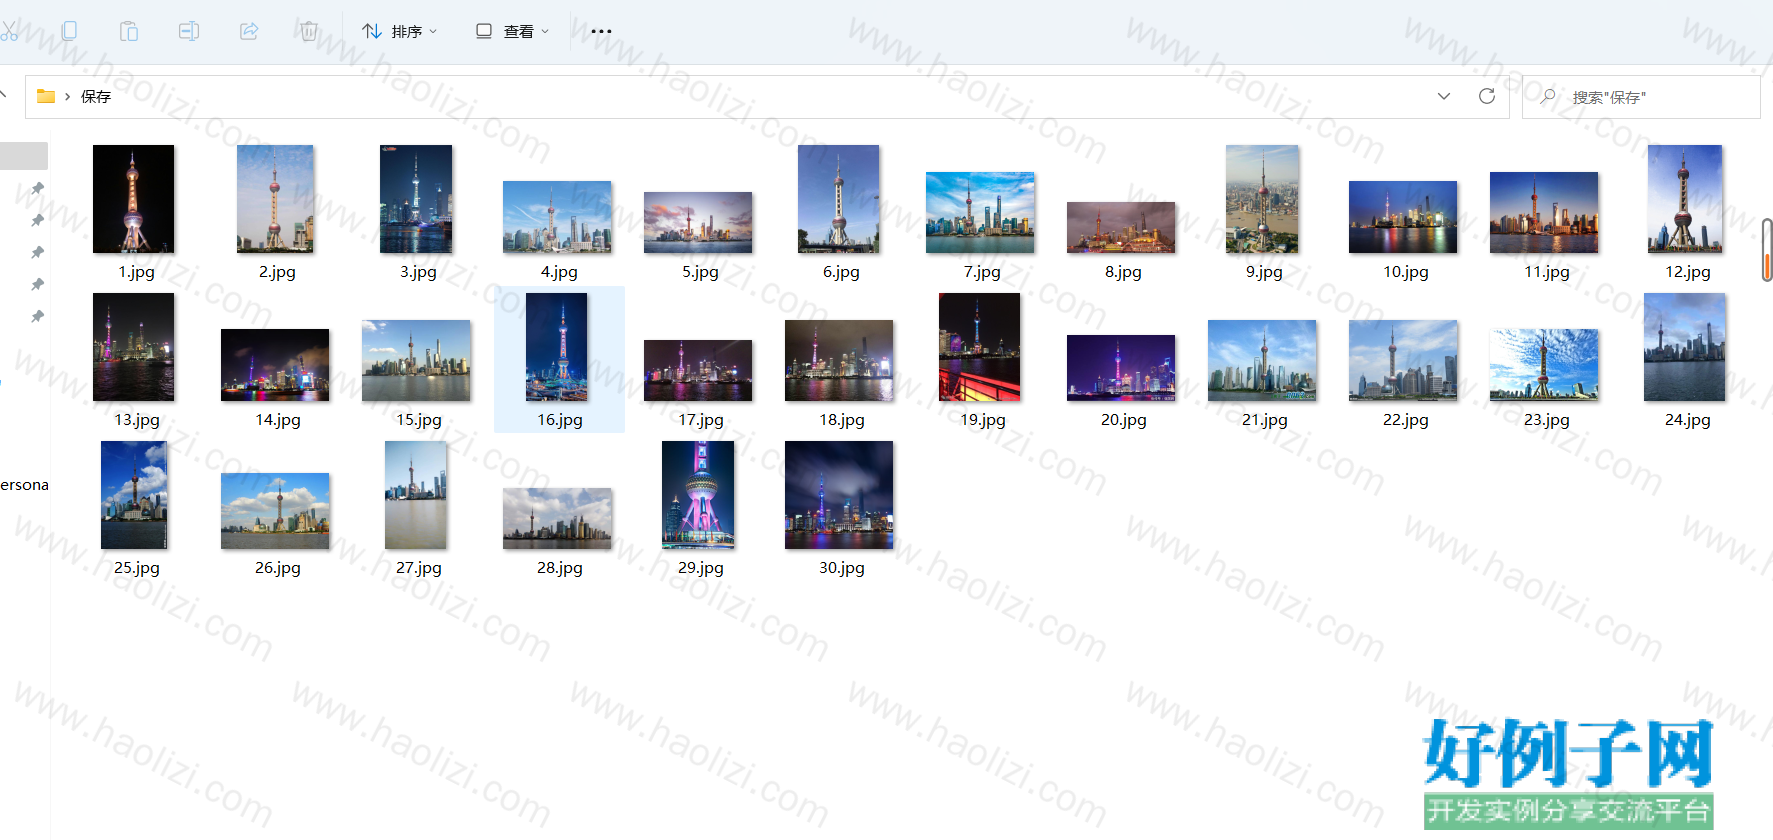Select thumbnail 17.jpg
Screen dimensions: 1773x840
pyautogui.click(x=698, y=370)
